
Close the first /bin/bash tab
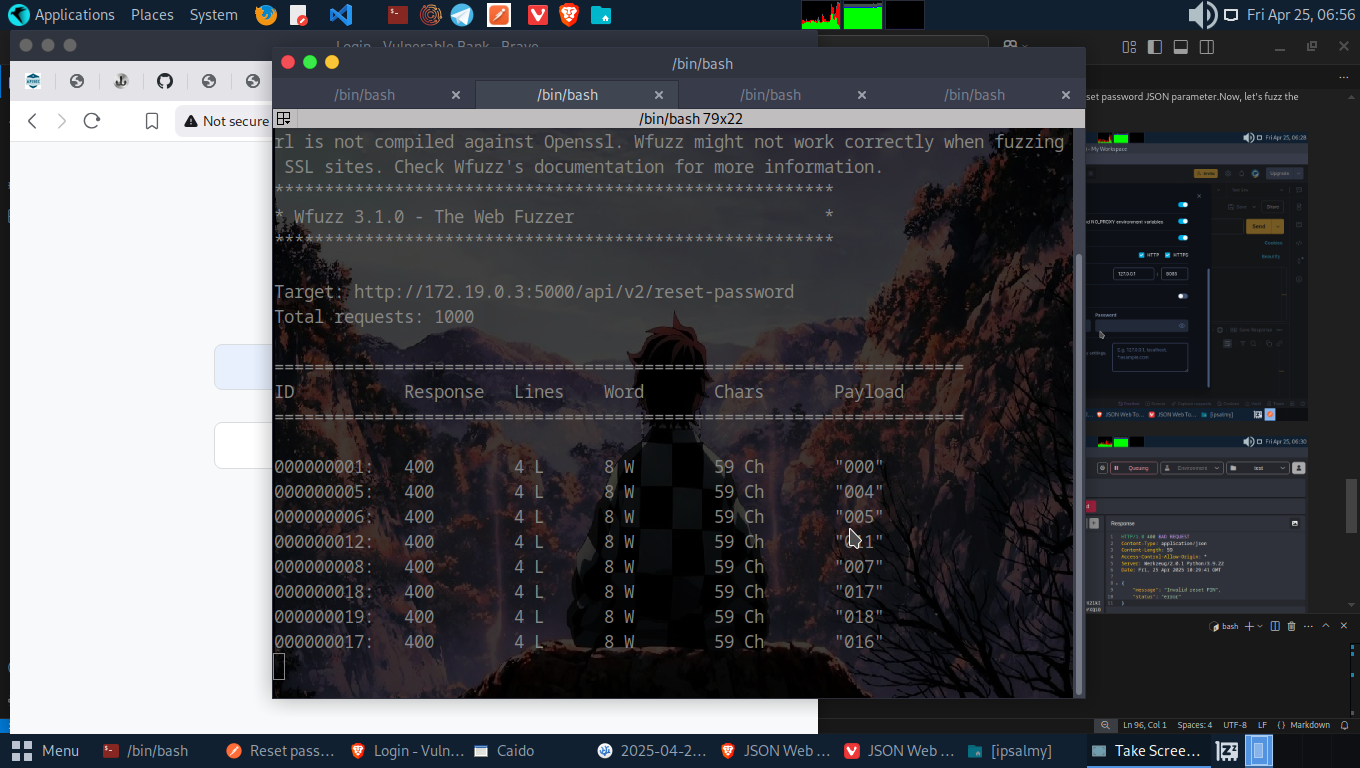pos(456,95)
